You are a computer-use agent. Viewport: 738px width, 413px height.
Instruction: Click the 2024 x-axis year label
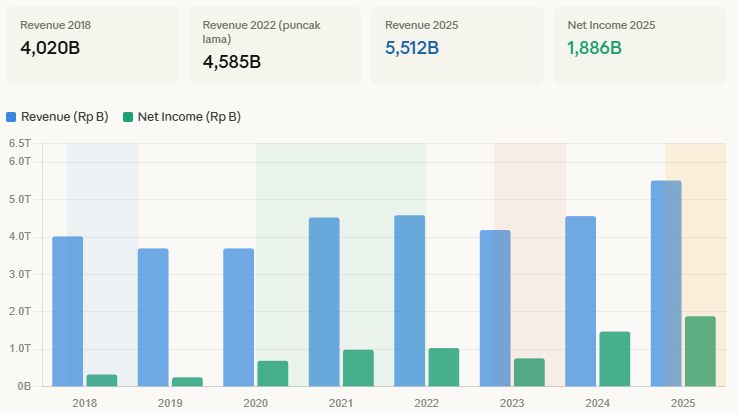(597, 402)
